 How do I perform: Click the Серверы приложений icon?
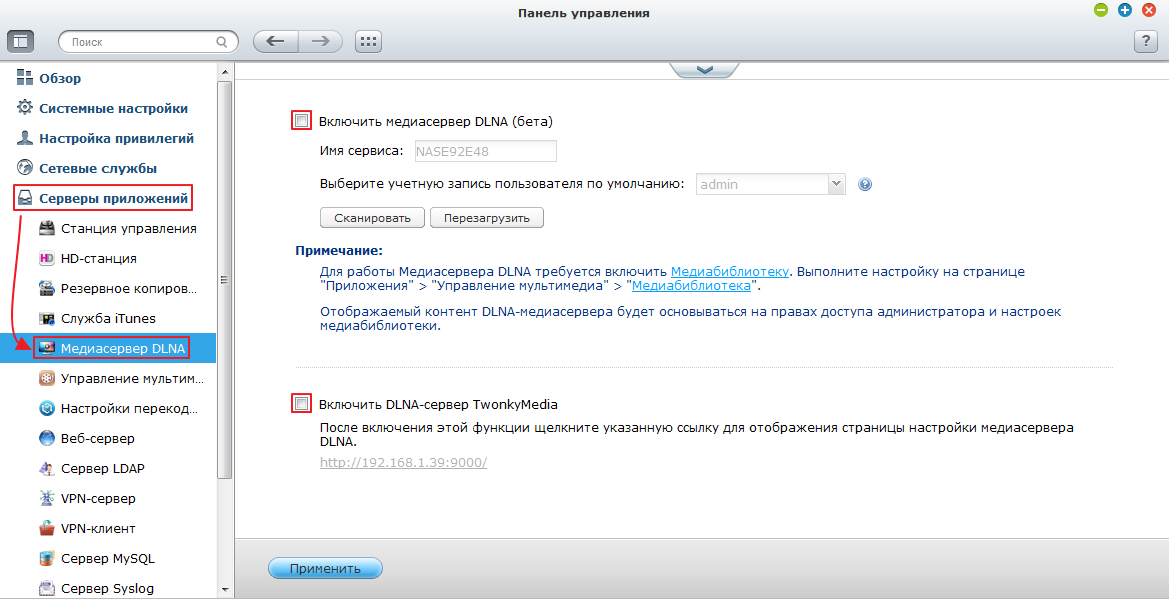(25, 198)
